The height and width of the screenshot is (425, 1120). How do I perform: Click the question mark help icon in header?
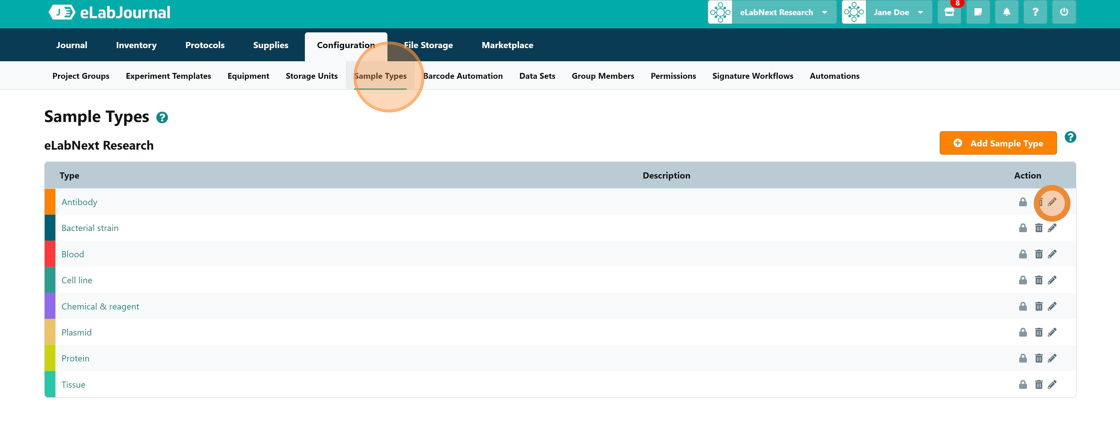pyautogui.click(x=1035, y=12)
